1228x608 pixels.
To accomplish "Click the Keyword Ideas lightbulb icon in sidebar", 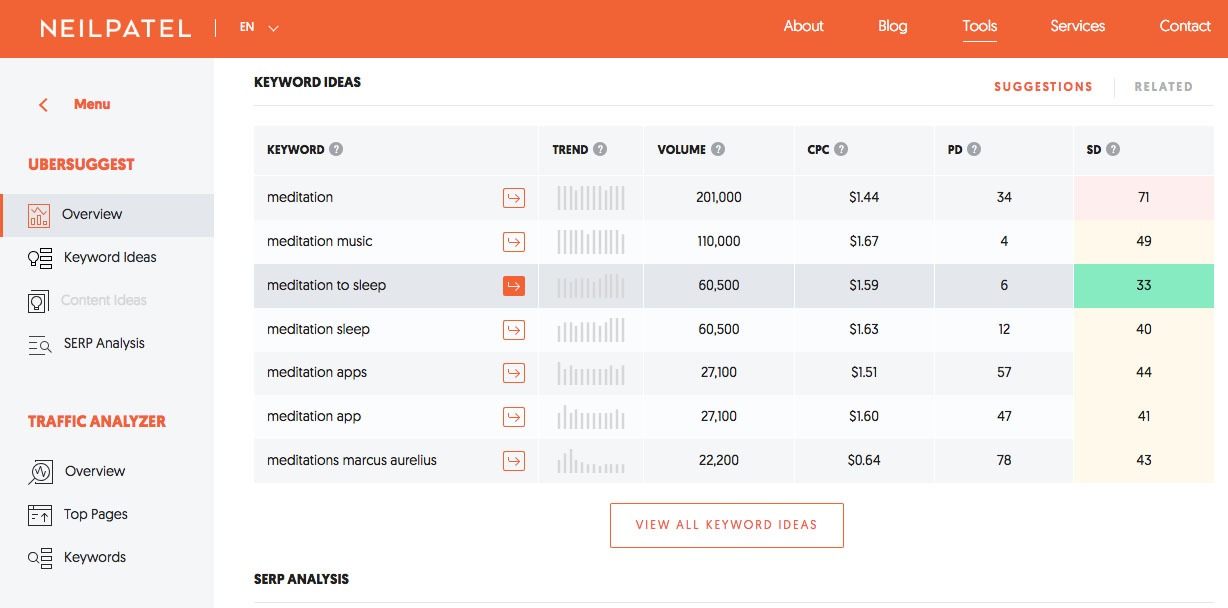I will (x=40, y=258).
